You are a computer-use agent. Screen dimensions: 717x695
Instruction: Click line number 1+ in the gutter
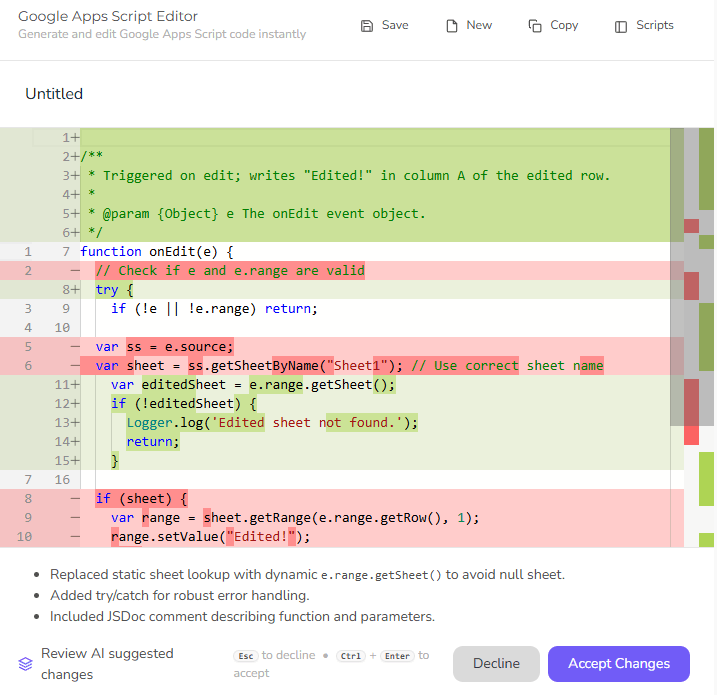pyautogui.click(x=70, y=138)
